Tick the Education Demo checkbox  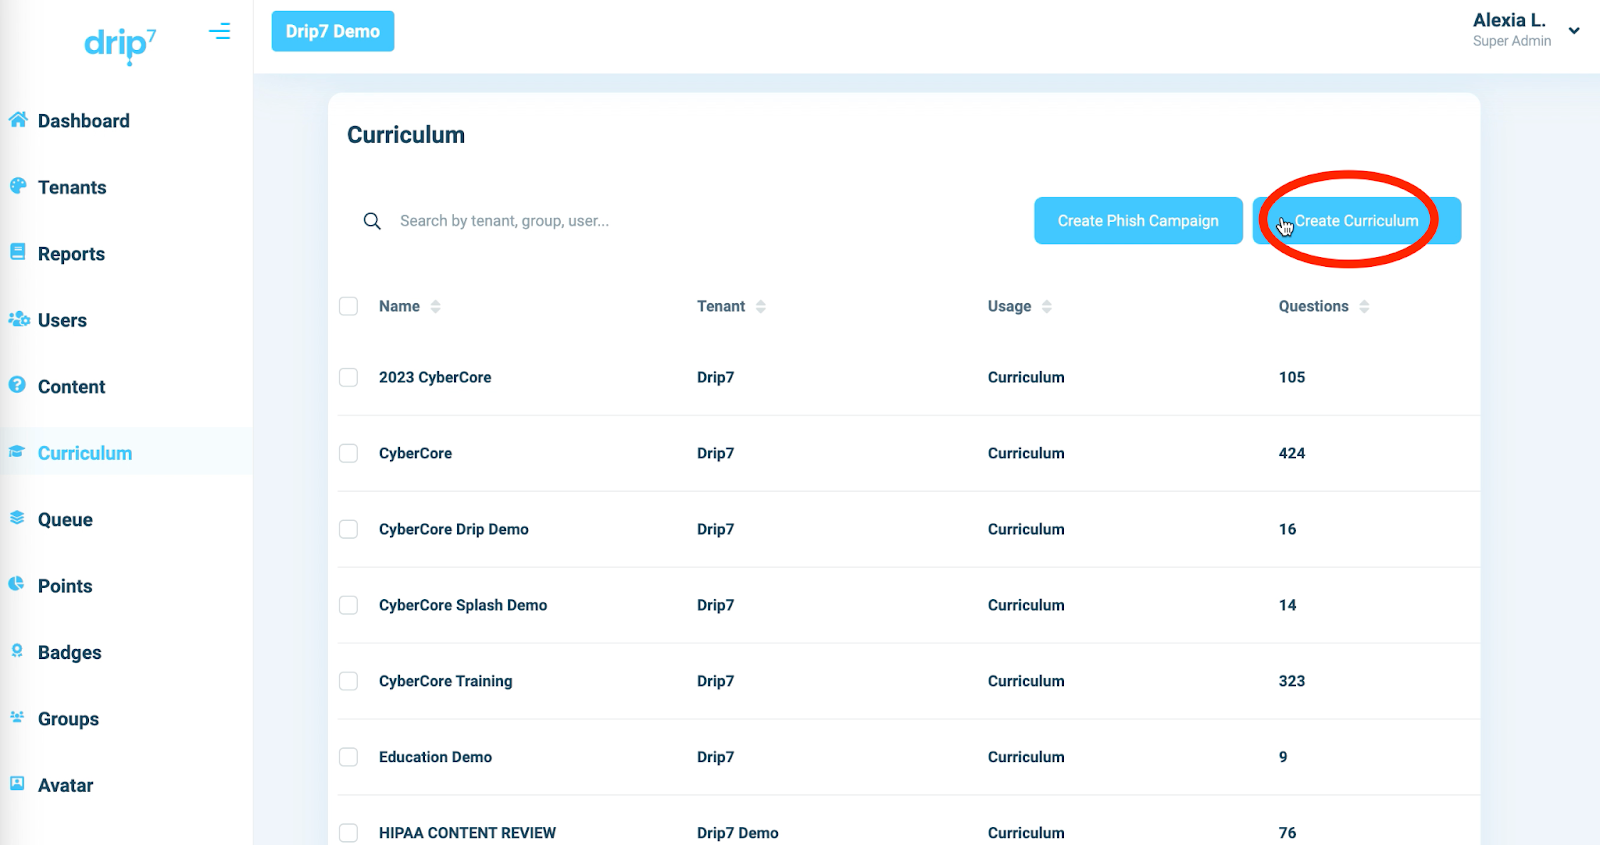pyautogui.click(x=348, y=757)
